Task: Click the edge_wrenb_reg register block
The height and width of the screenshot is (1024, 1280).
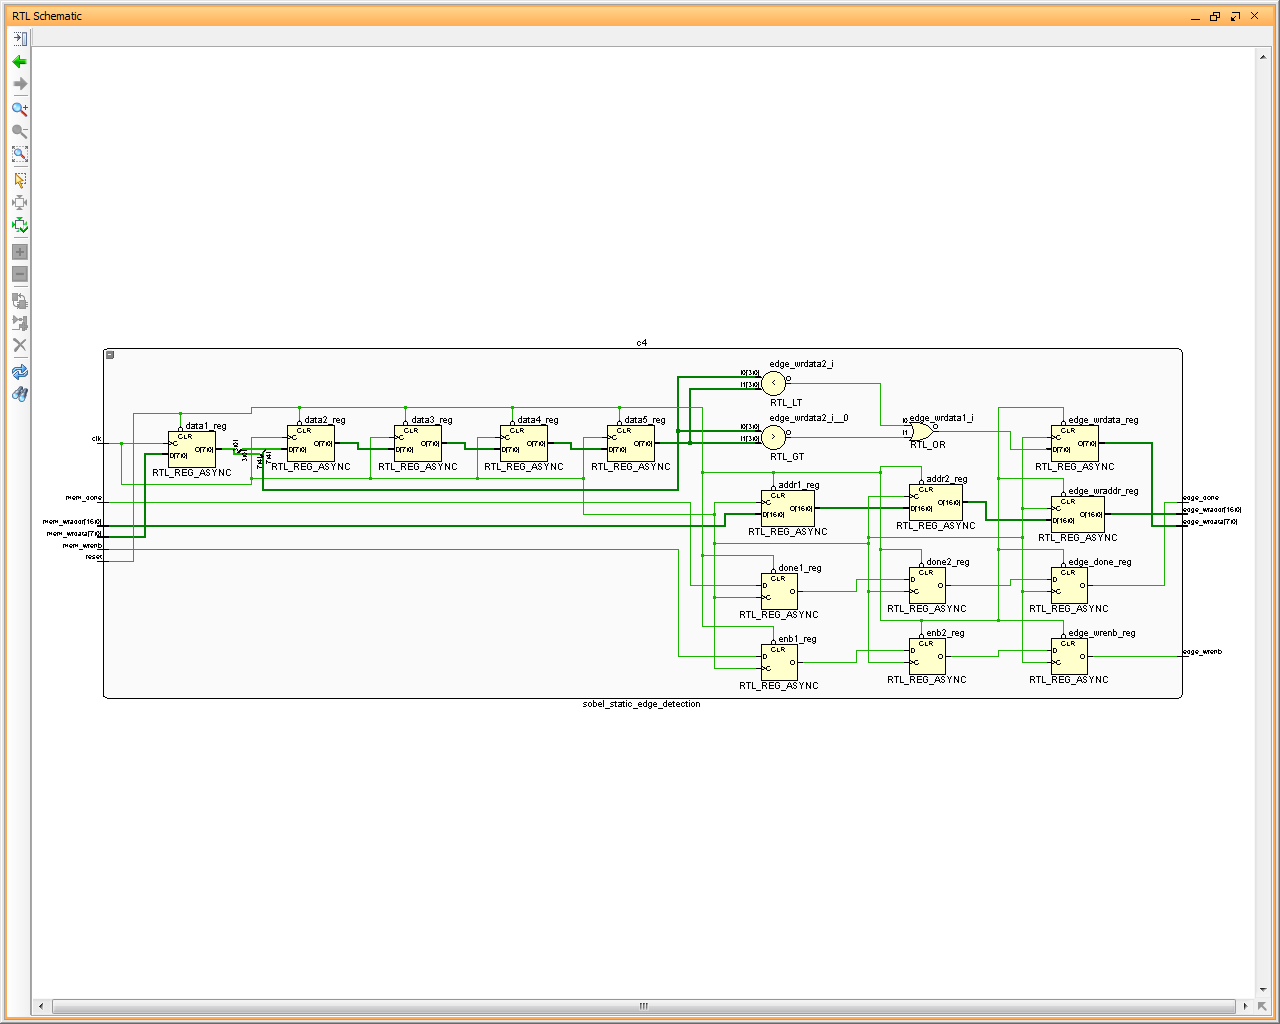Action: [1069, 656]
